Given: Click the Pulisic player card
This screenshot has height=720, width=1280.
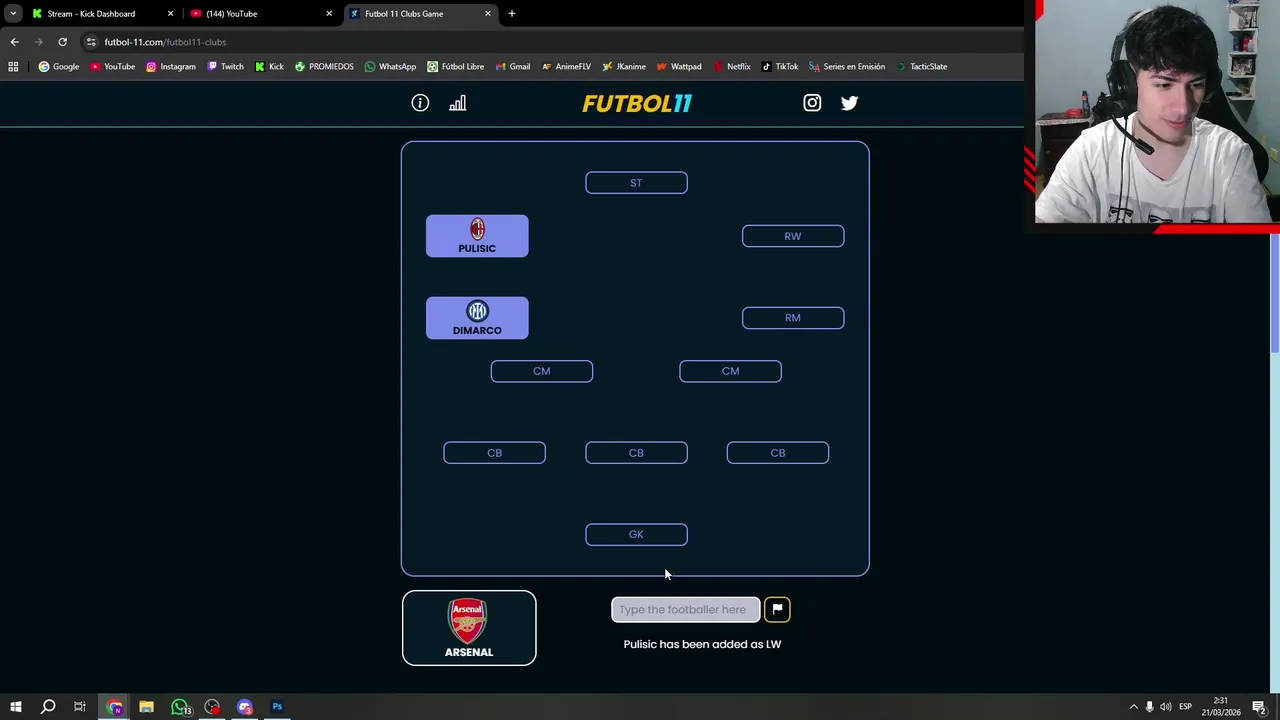Looking at the screenshot, I should click(477, 236).
